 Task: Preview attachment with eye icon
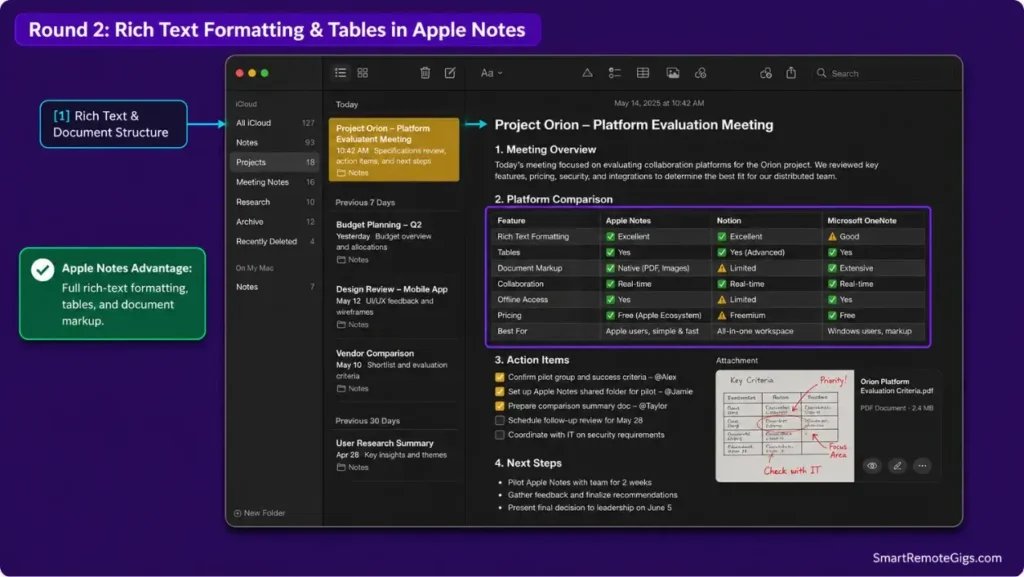(872, 466)
